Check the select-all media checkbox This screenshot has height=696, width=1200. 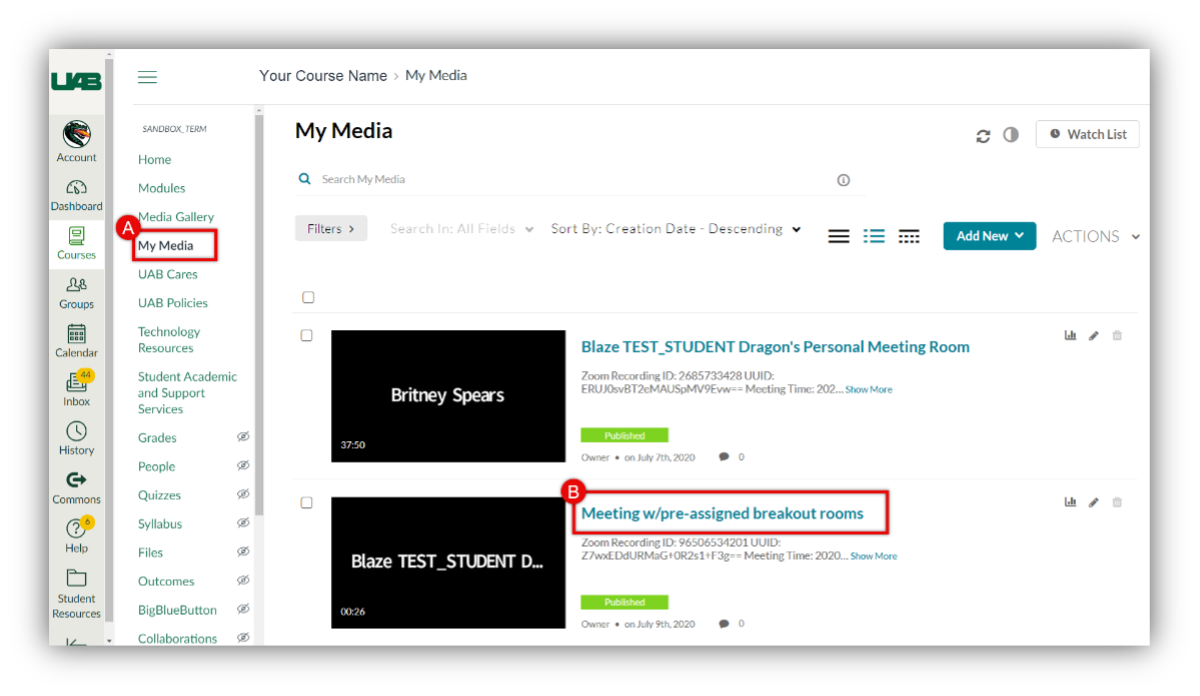[x=308, y=297]
